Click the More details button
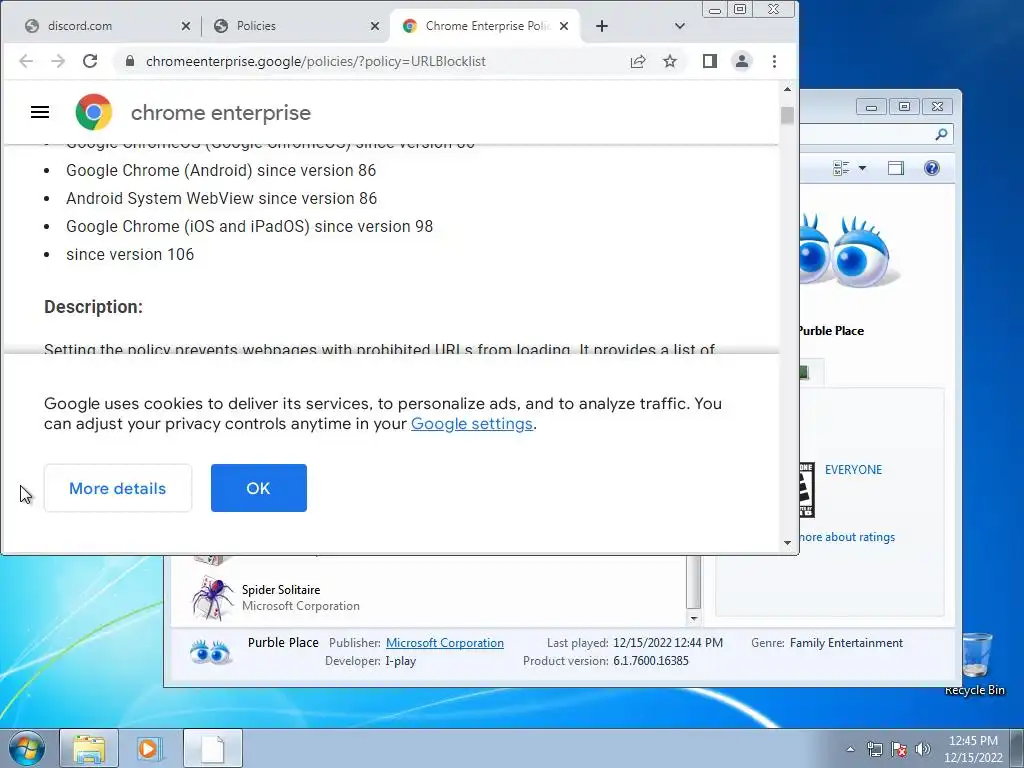Screen dimensions: 1024x768 click(x=118, y=488)
